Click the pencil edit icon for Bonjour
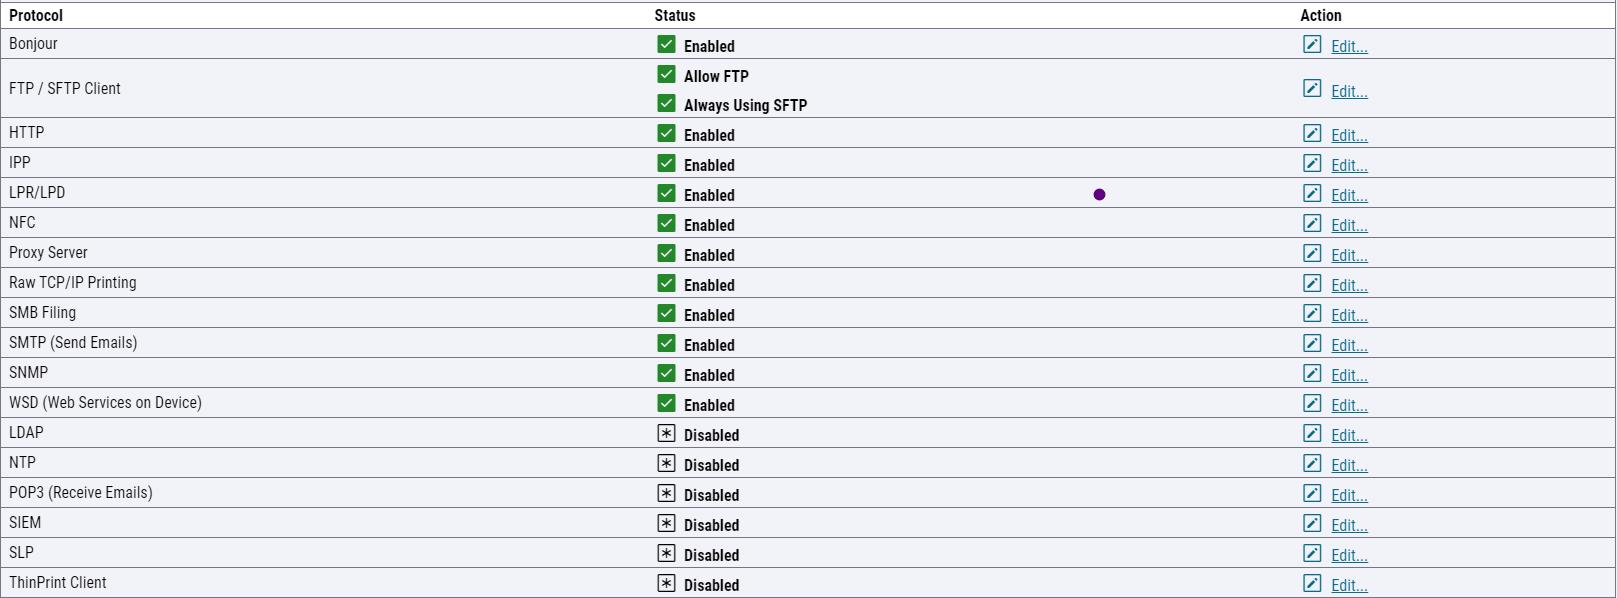Viewport: 1617px width, 598px height. pyautogui.click(x=1312, y=44)
